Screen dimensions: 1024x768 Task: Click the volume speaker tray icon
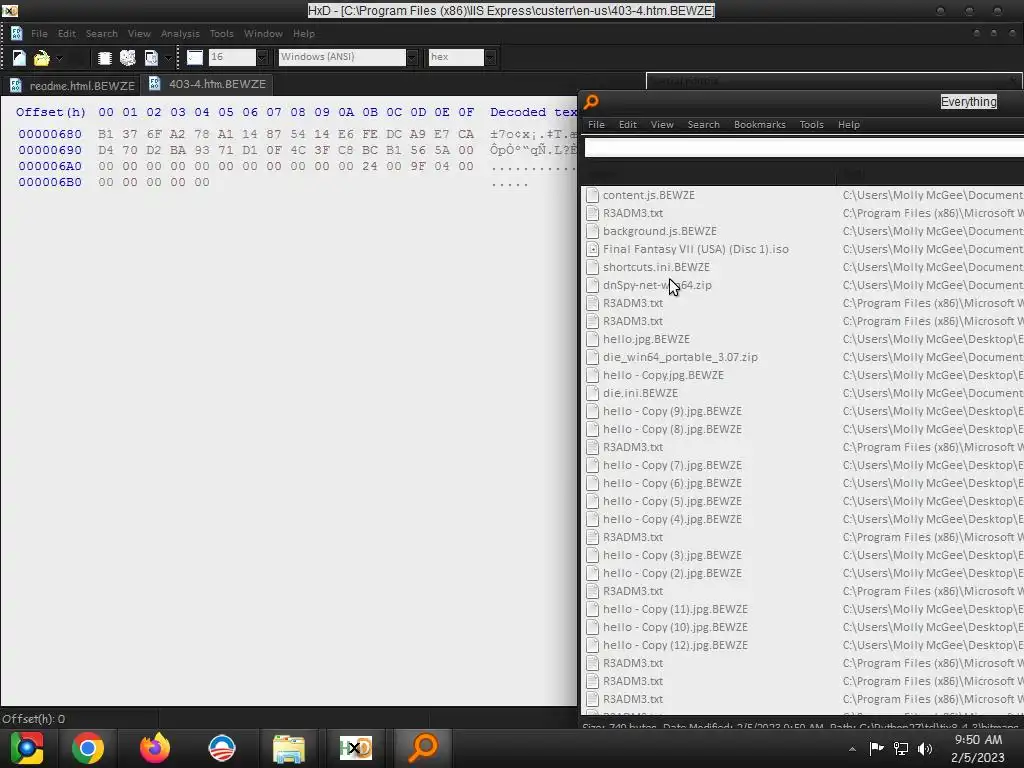pyautogui.click(x=925, y=749)
